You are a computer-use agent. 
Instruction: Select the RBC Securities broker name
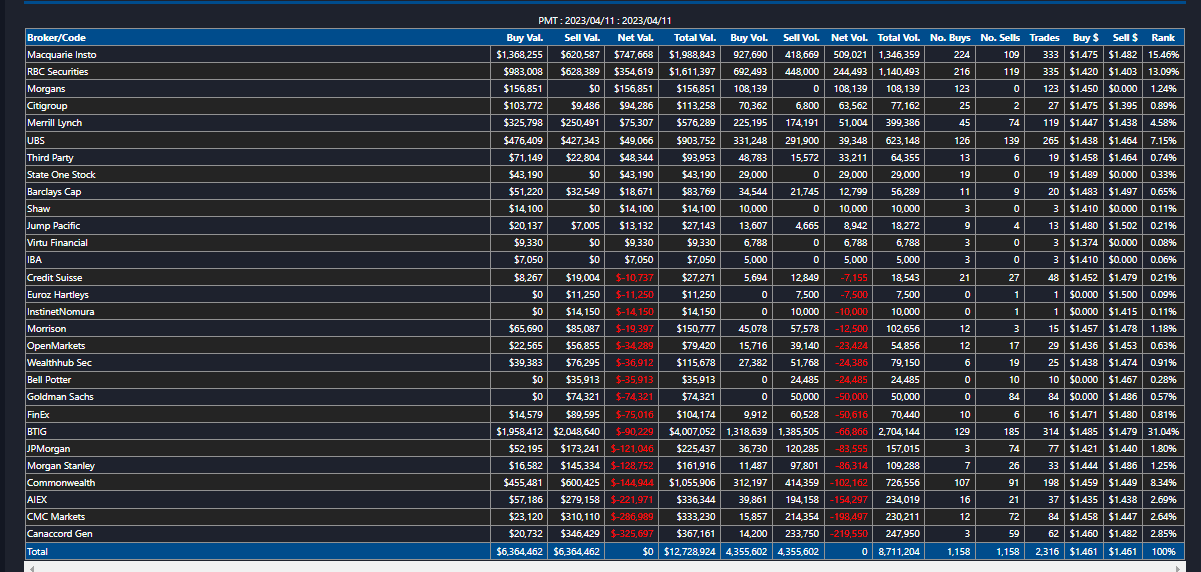(57, 72)
